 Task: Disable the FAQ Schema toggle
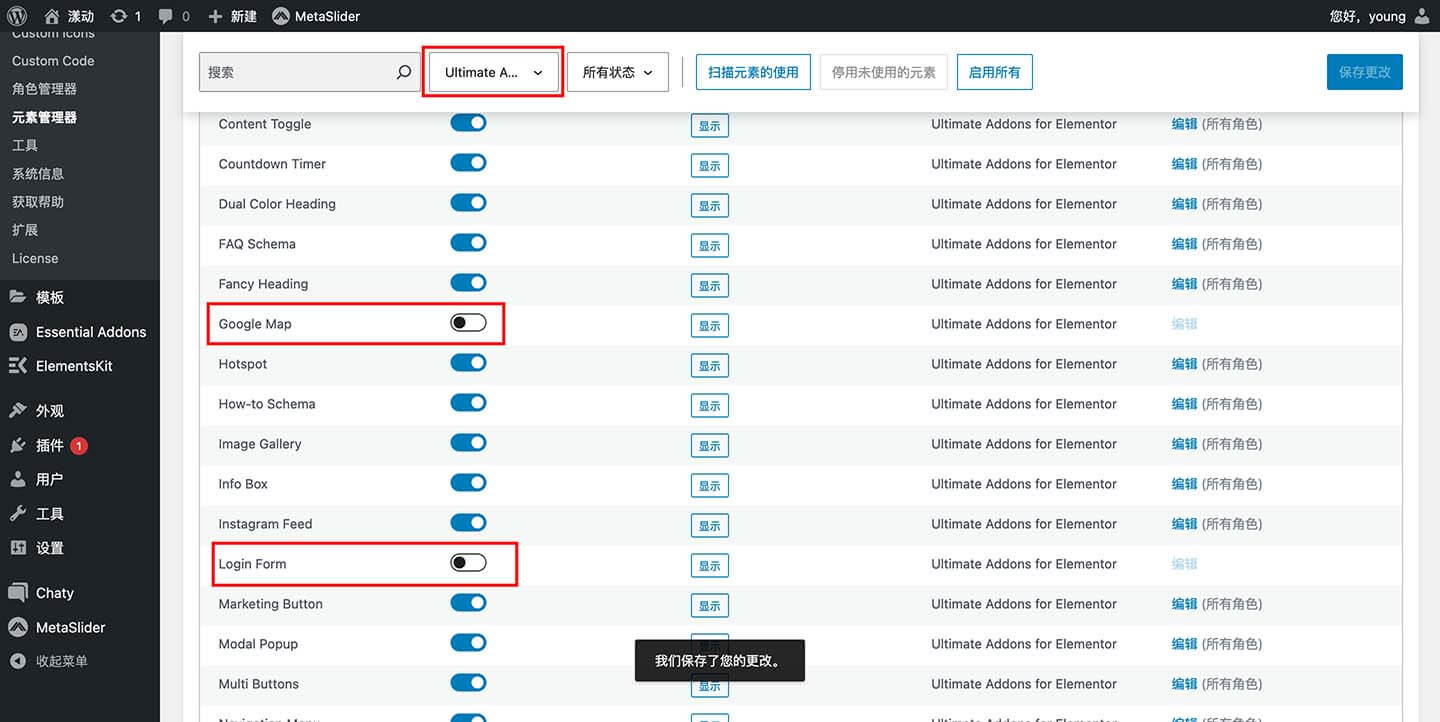(468, 242)
